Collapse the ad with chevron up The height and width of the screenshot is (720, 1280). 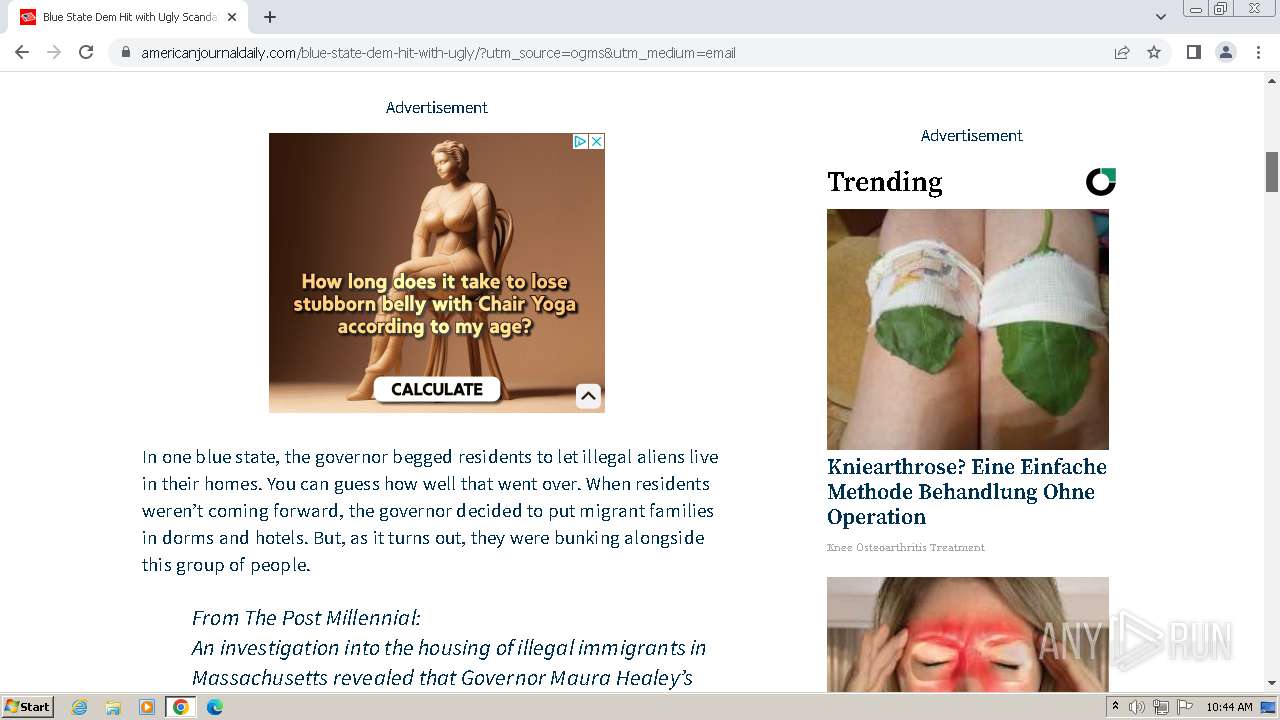tap(588, 396)
